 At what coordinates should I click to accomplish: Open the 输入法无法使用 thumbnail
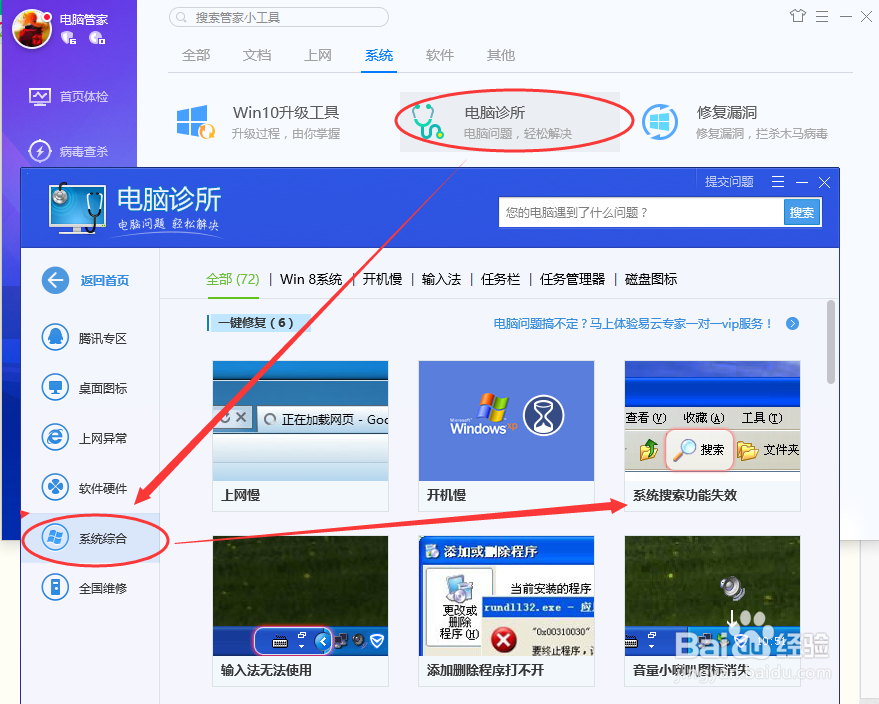click(300, 596)
